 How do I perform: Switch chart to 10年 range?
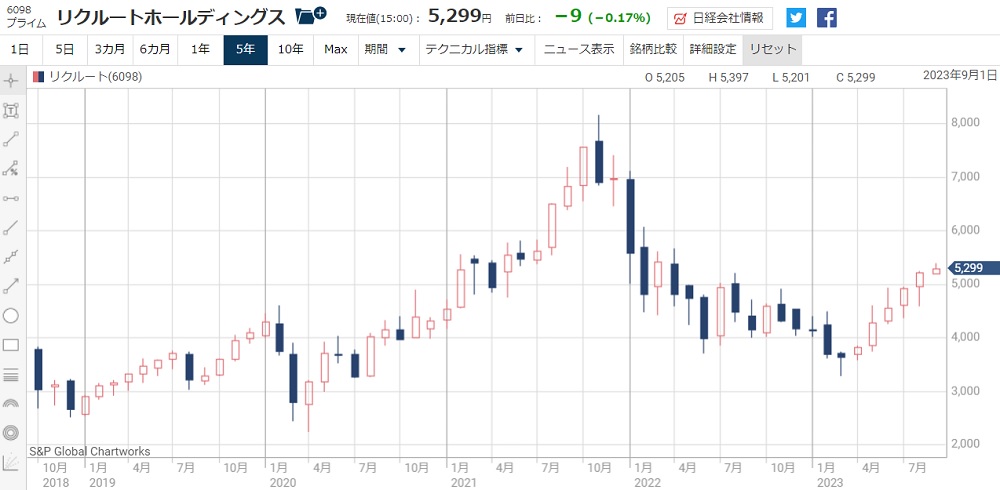click(291, 49)
